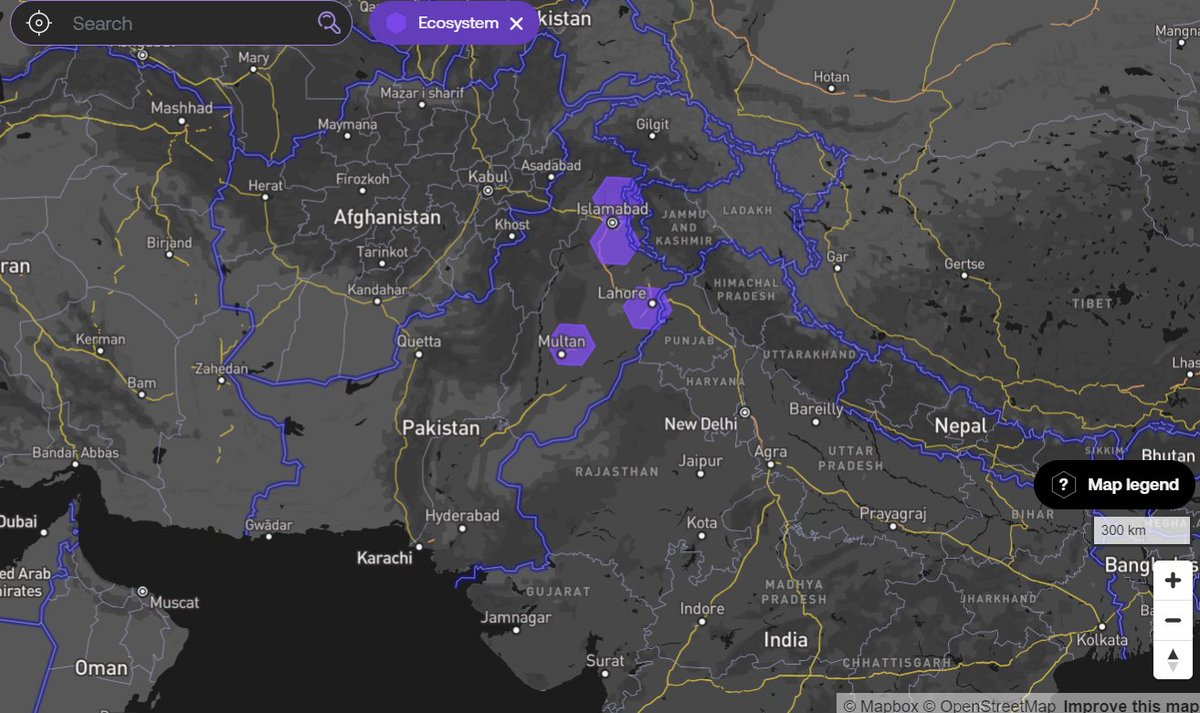Click the 300 km scale bar
Viewport: 1200px width, 713px height.
click(1141, 531)
